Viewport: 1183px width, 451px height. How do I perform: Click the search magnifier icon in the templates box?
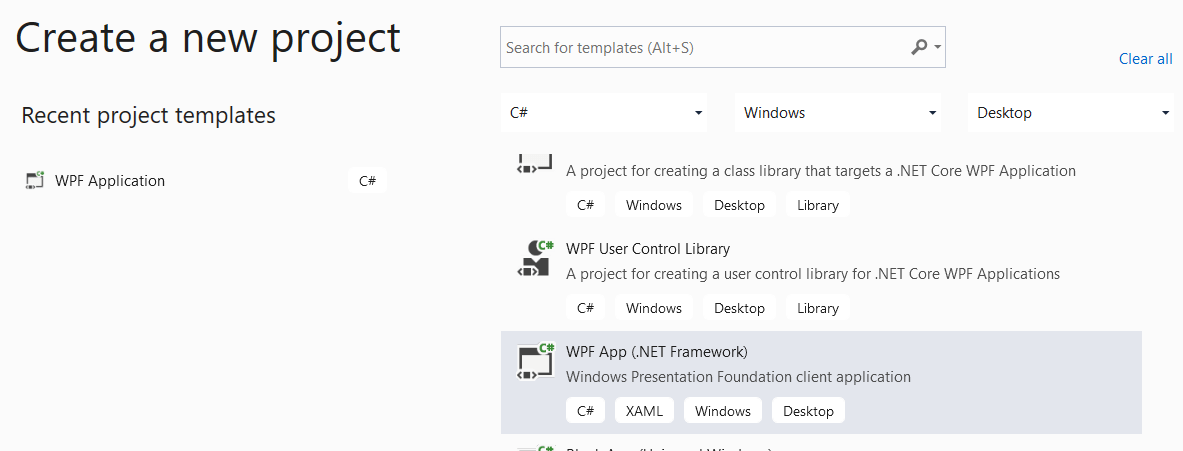[919, 48]
